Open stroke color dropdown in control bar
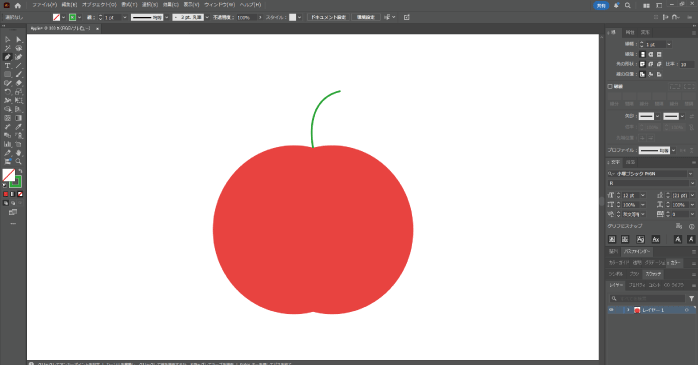Viewport: 698px width, 365px height. [80, 17]
